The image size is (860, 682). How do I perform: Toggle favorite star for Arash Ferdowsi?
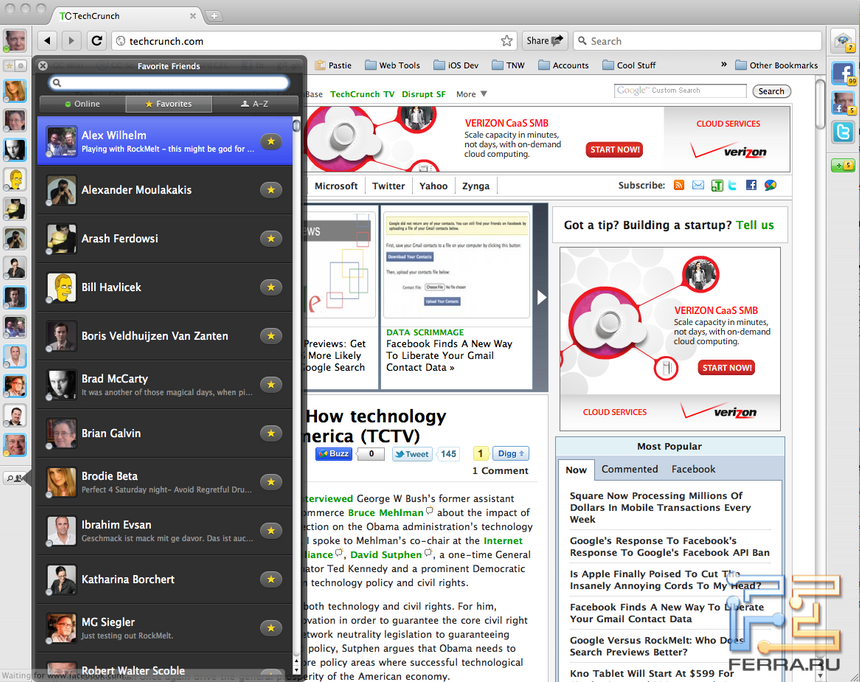271,239
